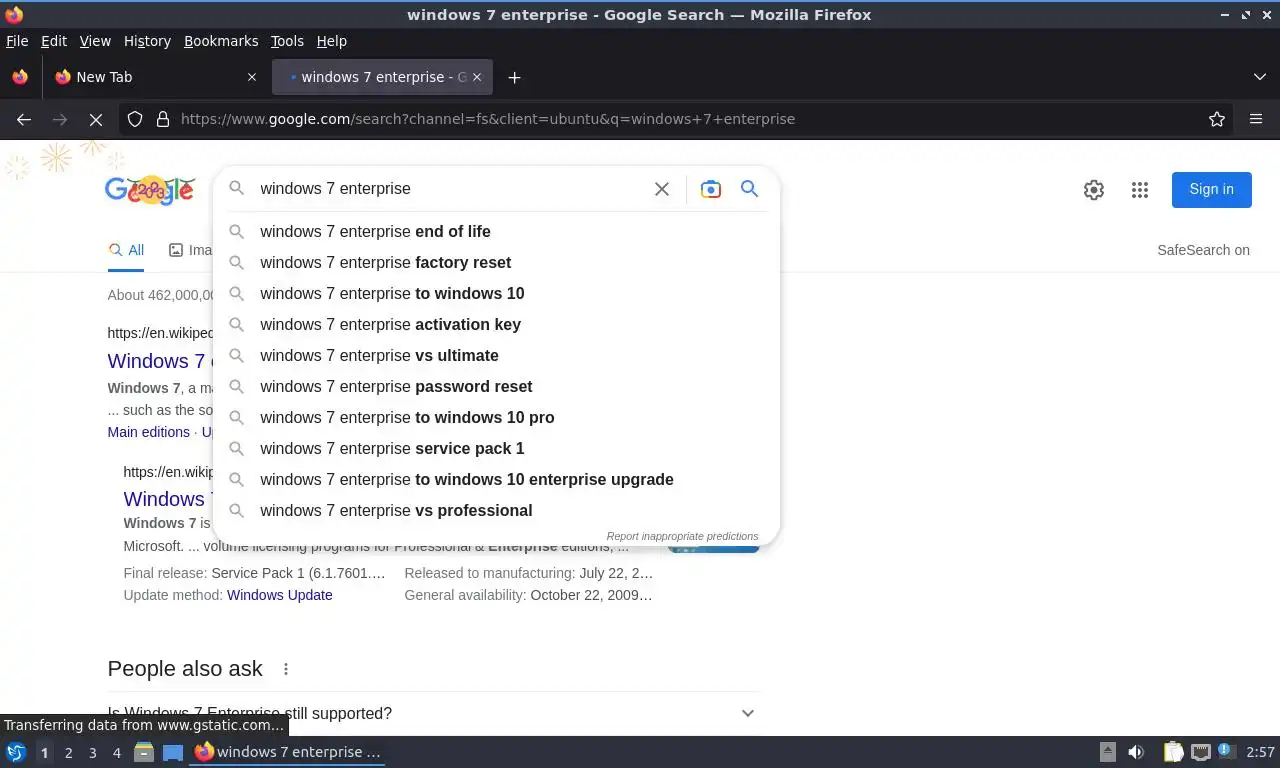The width and height of the screenshot is (1280, 768).
Task: Bookmark this page with the star icon
Action: click(x=1217, y=119)
